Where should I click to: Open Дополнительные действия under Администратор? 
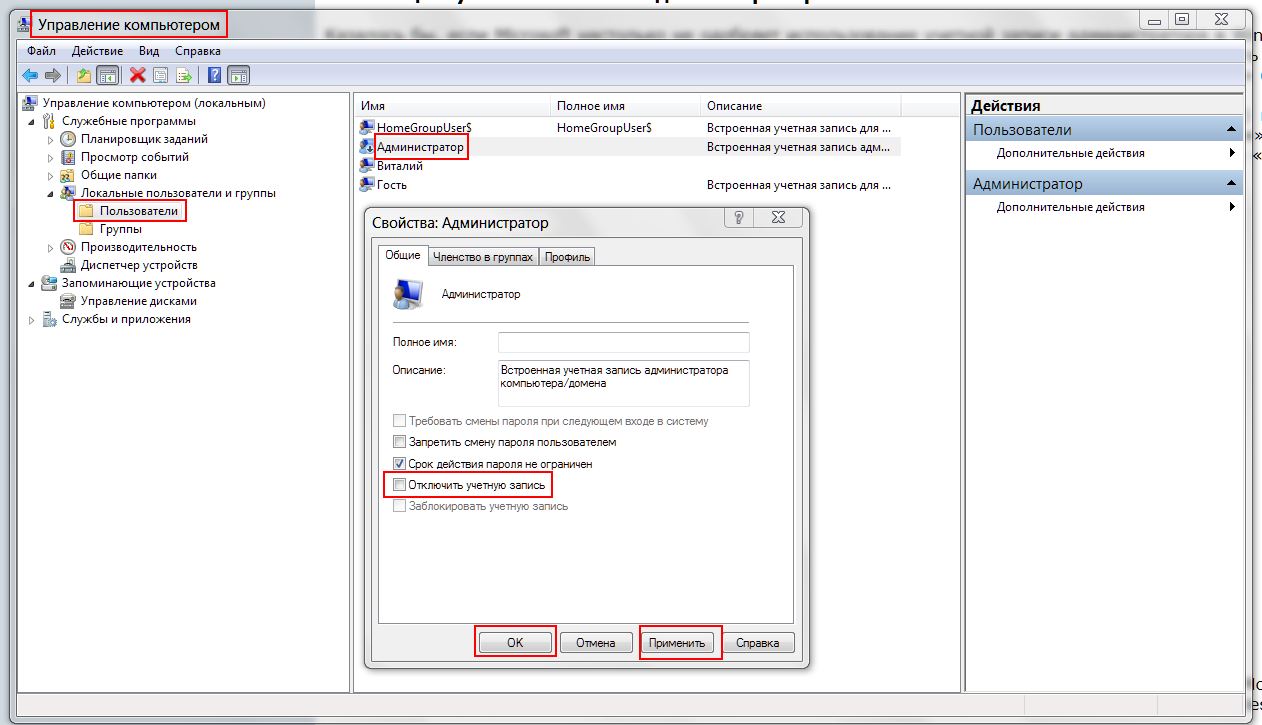click(1106, 207)
